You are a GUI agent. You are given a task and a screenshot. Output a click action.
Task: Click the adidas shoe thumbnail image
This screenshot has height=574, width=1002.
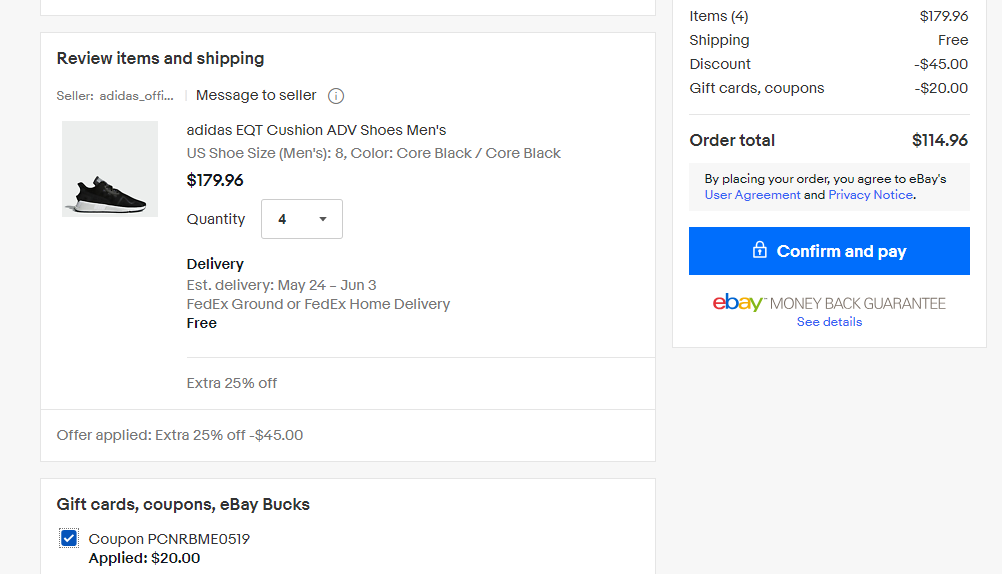(110, 169)
